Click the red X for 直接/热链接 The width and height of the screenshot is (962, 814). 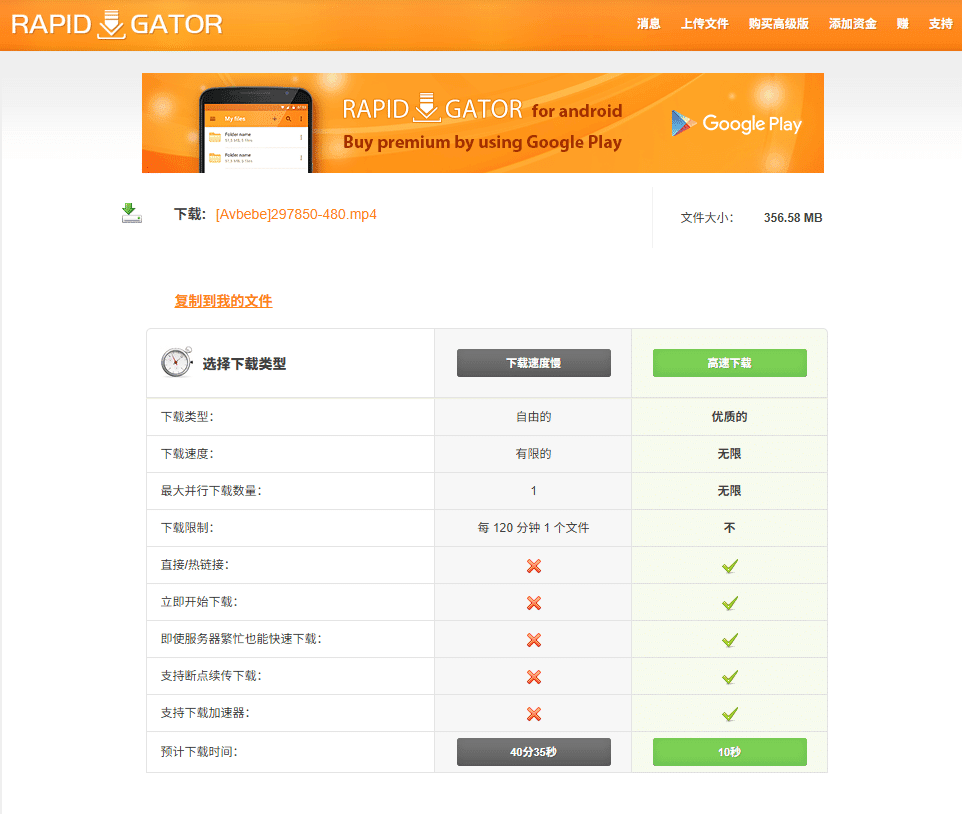[x=533, y=566]
